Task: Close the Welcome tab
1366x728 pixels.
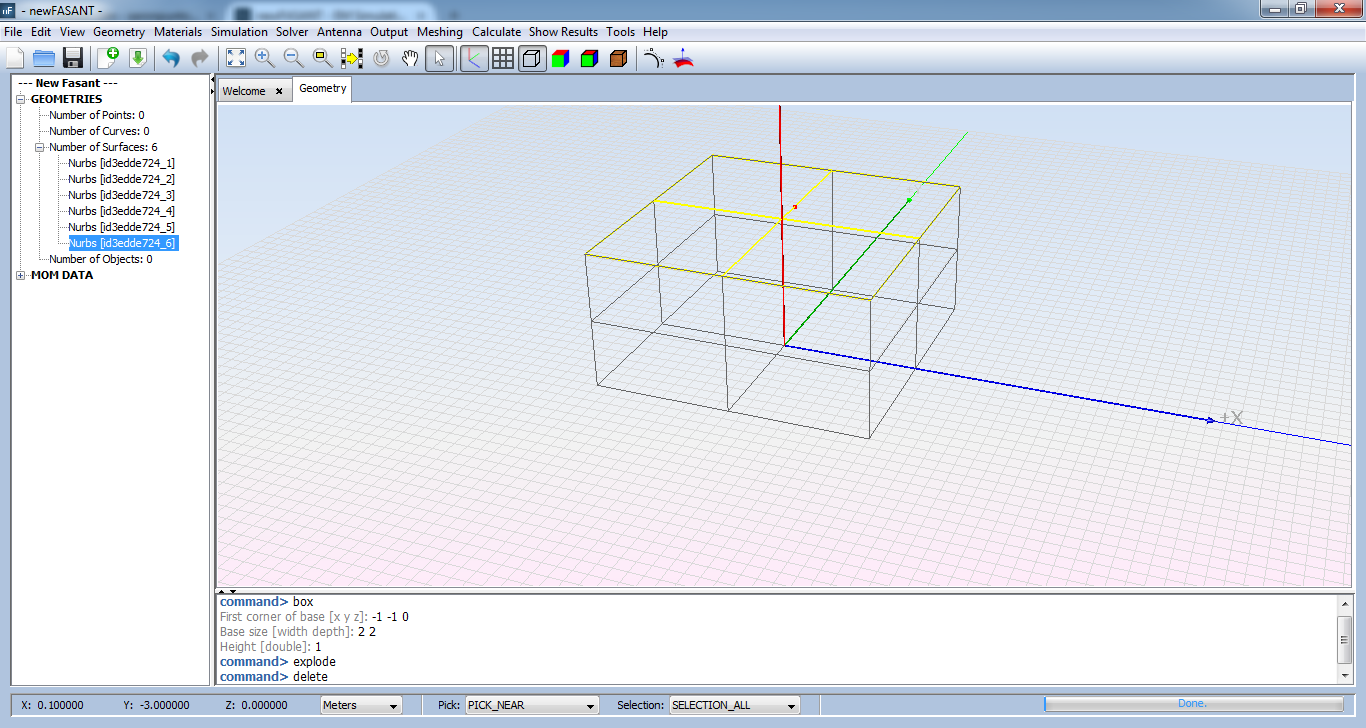Action: pos(279,91)
